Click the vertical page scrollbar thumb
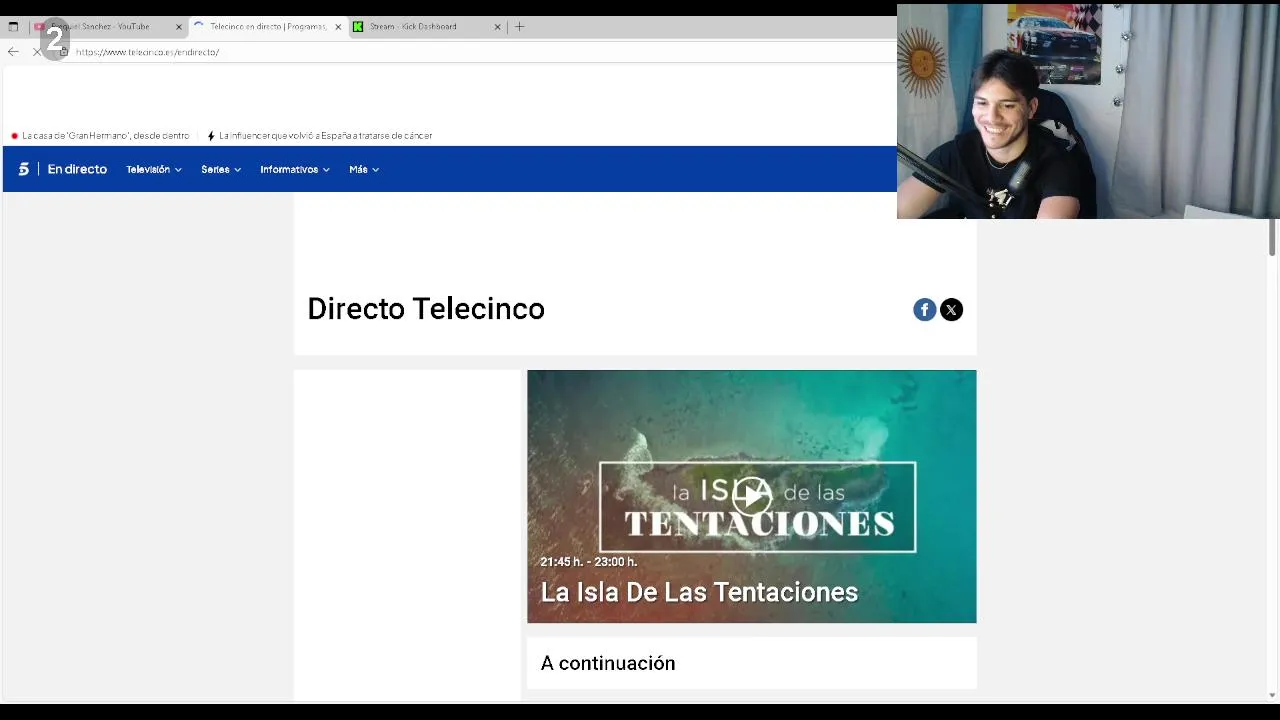The height and width of the screenshot is (720, 1280). 1272,237
